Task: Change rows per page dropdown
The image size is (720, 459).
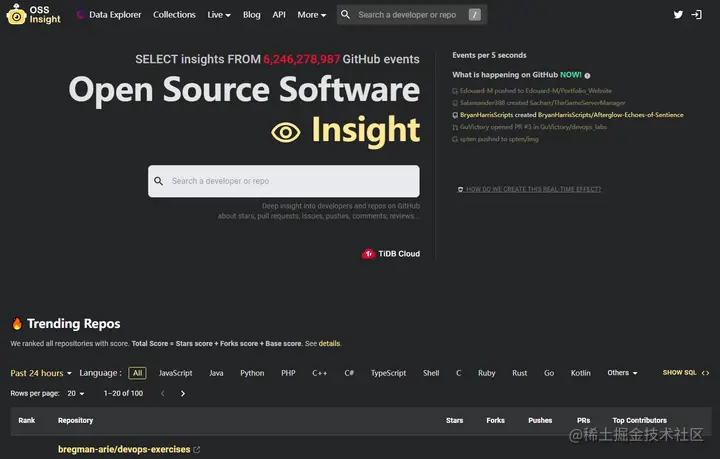Action: [76, 393]
